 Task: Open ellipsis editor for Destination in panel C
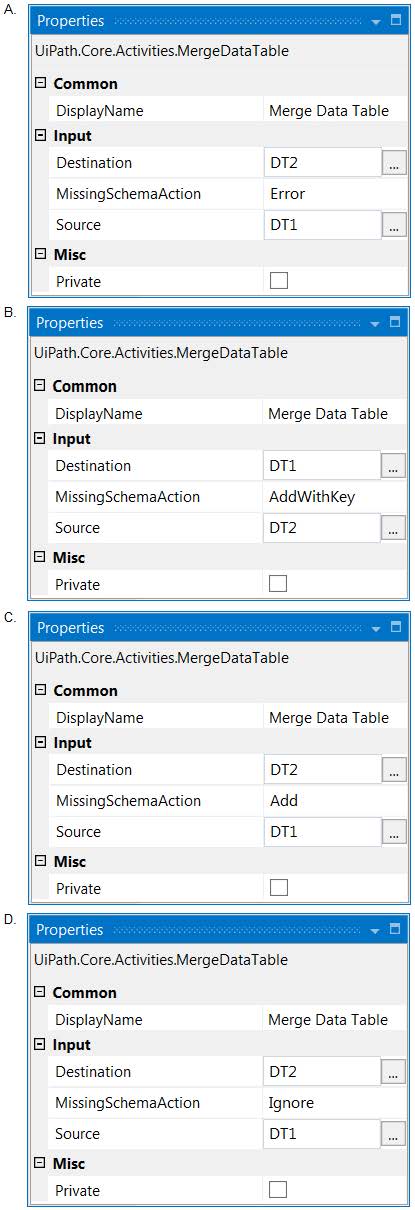(394, 770)
